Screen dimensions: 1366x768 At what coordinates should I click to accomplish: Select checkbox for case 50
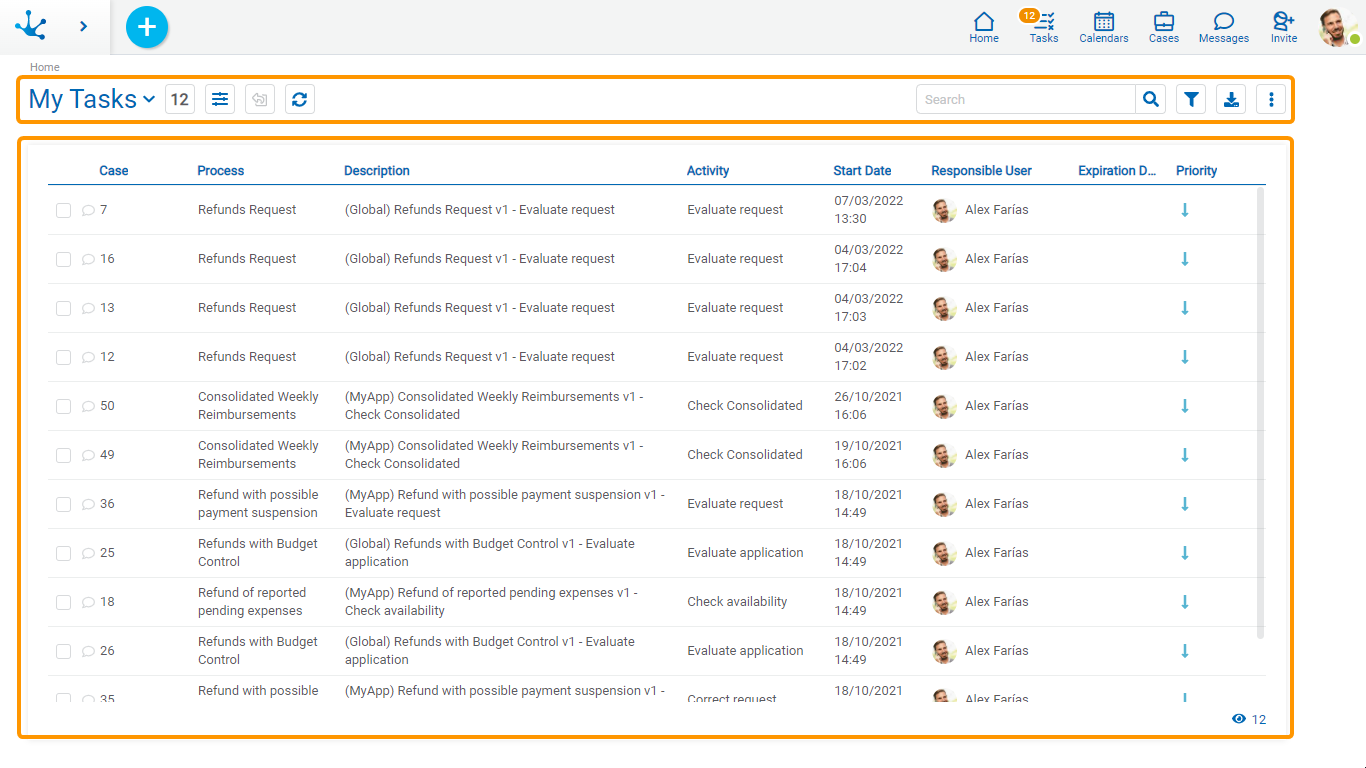point(63,407)
